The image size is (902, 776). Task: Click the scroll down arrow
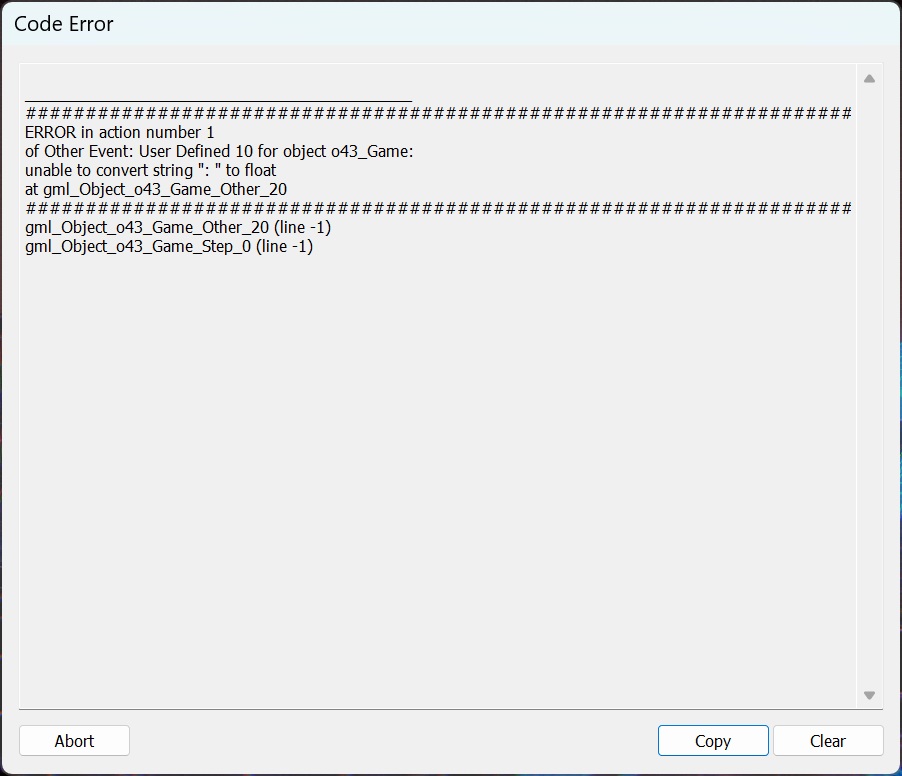point(869,695)
